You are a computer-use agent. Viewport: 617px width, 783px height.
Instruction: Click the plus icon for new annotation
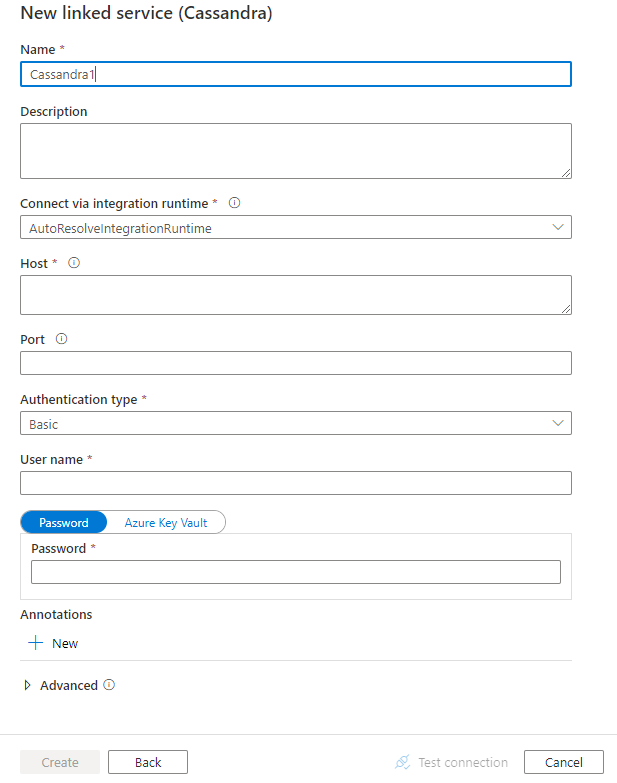[36, 643]
